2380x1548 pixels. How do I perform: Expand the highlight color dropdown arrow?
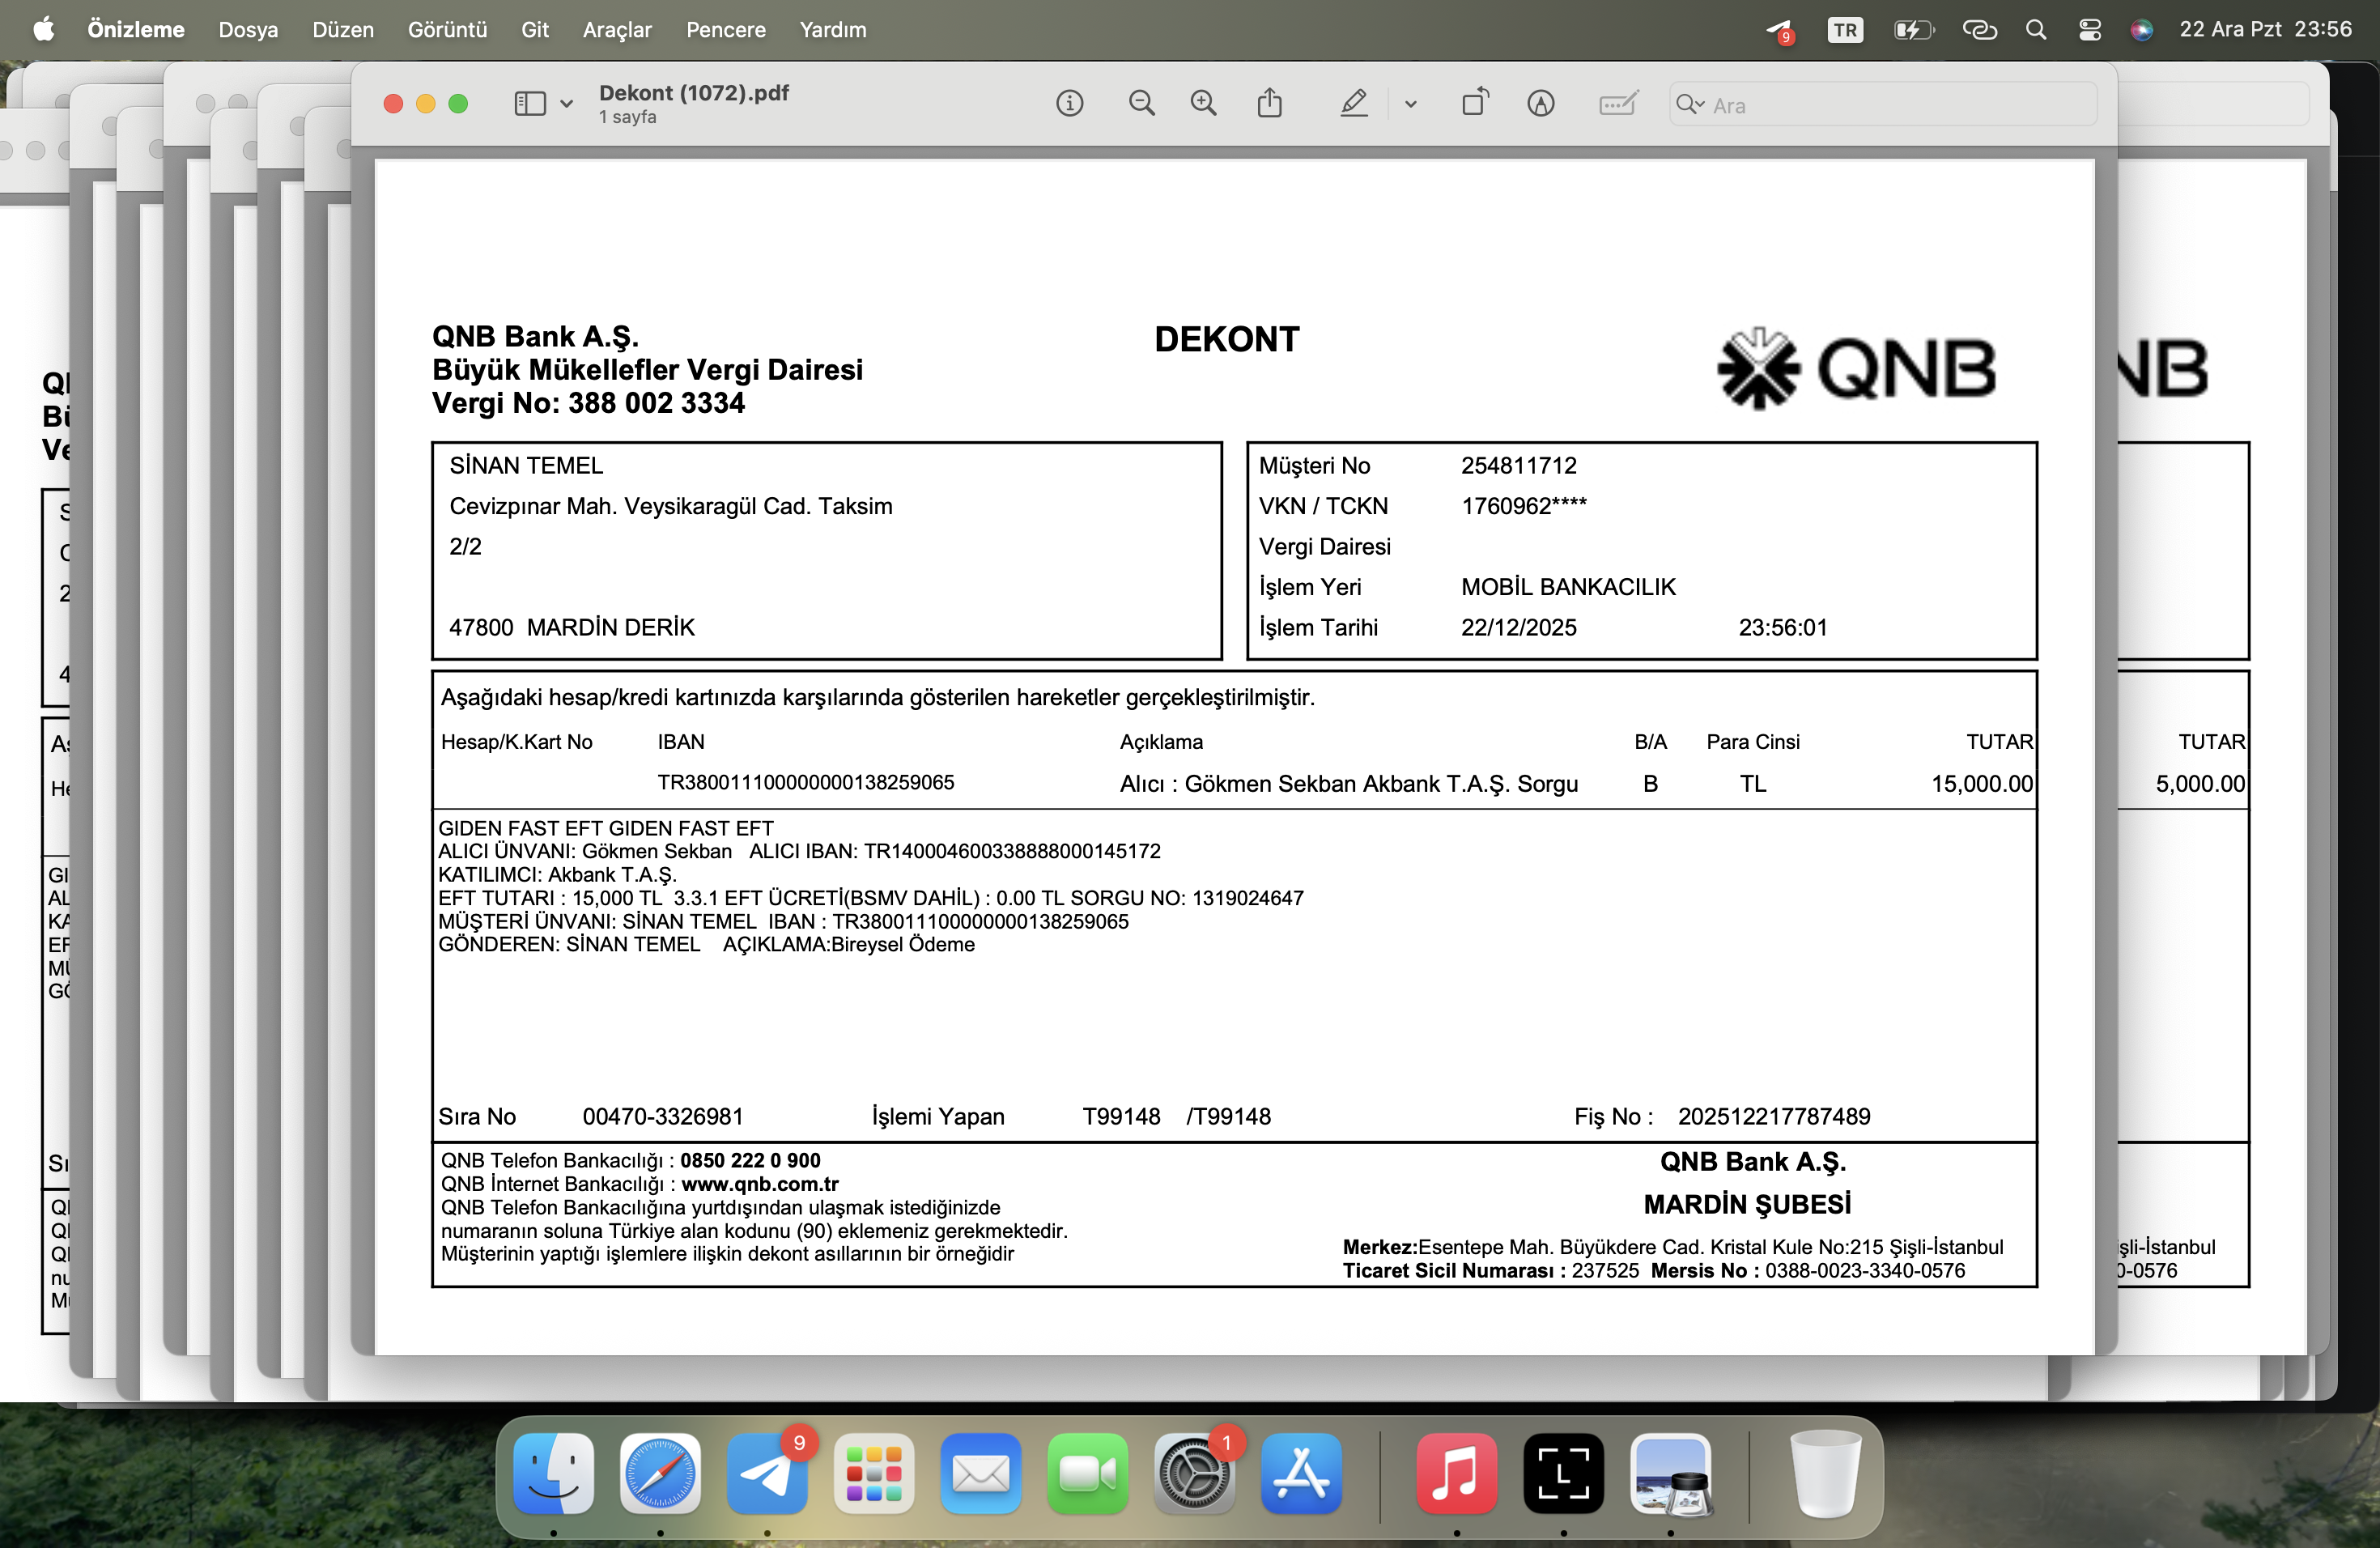pos(1411,104)
